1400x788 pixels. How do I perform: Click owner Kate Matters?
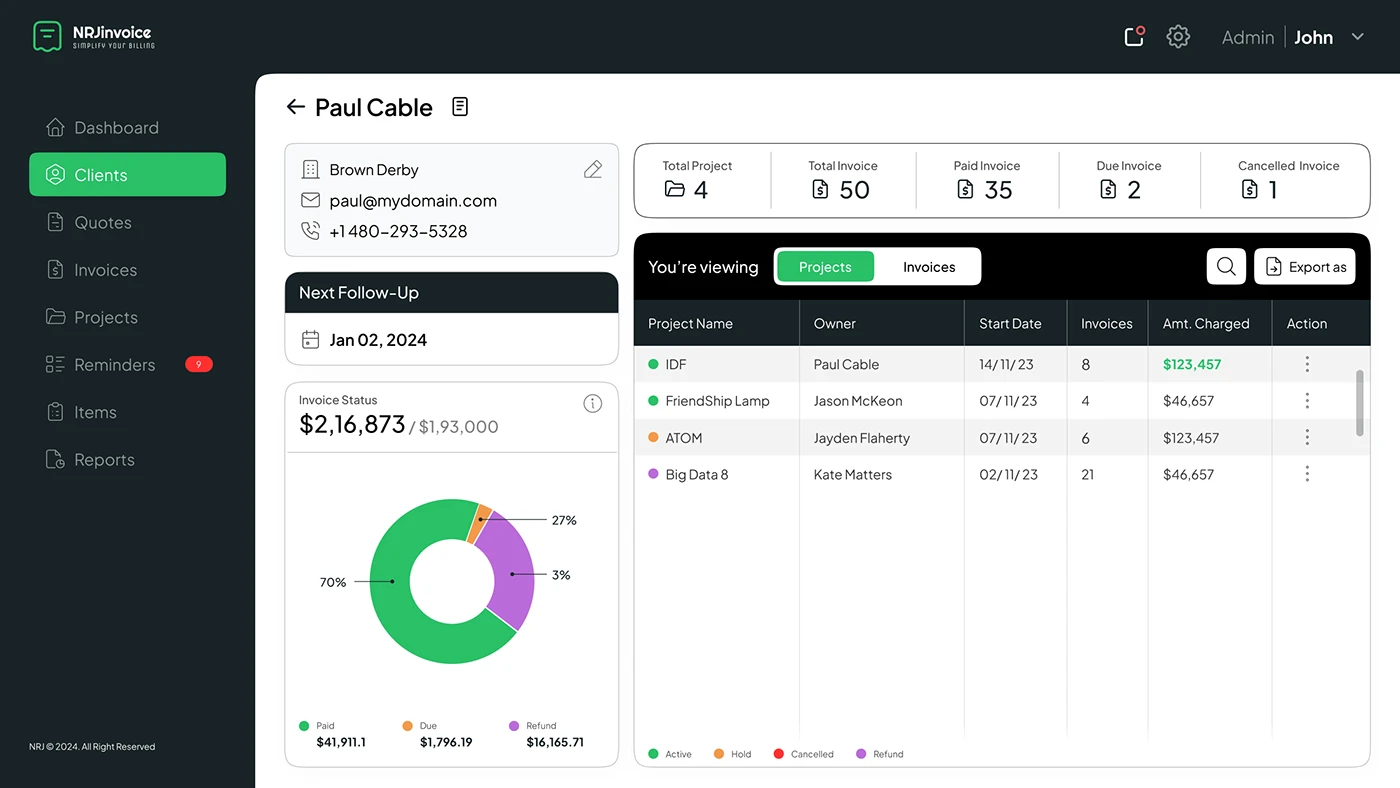853,475
